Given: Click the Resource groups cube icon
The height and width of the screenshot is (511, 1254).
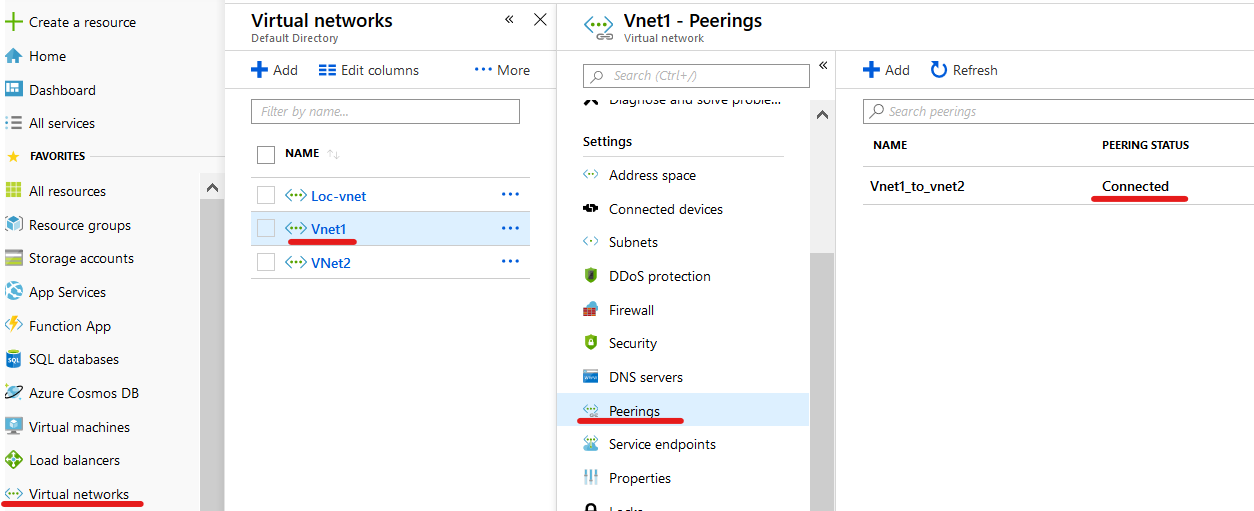Looking at the screenshot, I should pyautogui.click(x=14, y=225).
